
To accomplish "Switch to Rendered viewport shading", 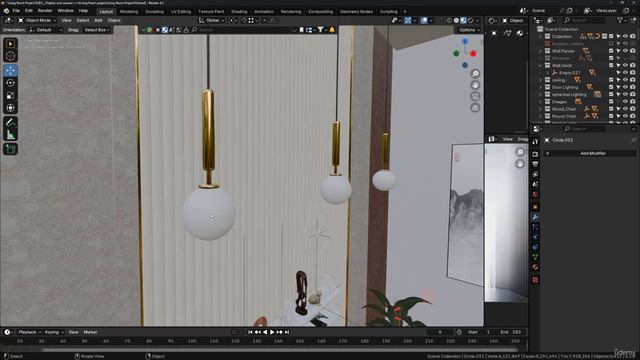I will (470, 20).
